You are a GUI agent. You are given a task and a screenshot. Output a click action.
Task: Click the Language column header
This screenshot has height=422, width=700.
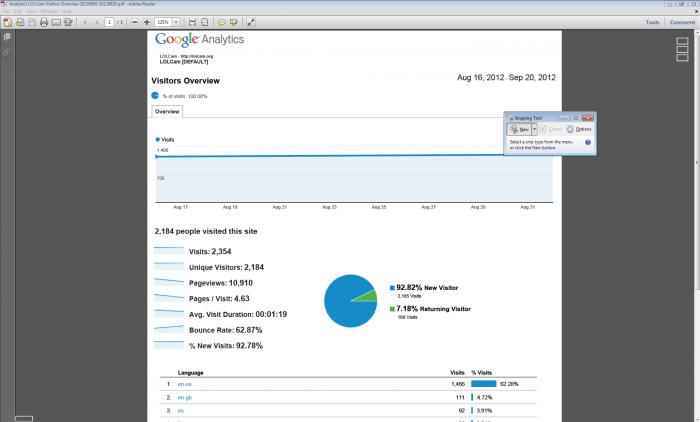[x=191, y=373]
